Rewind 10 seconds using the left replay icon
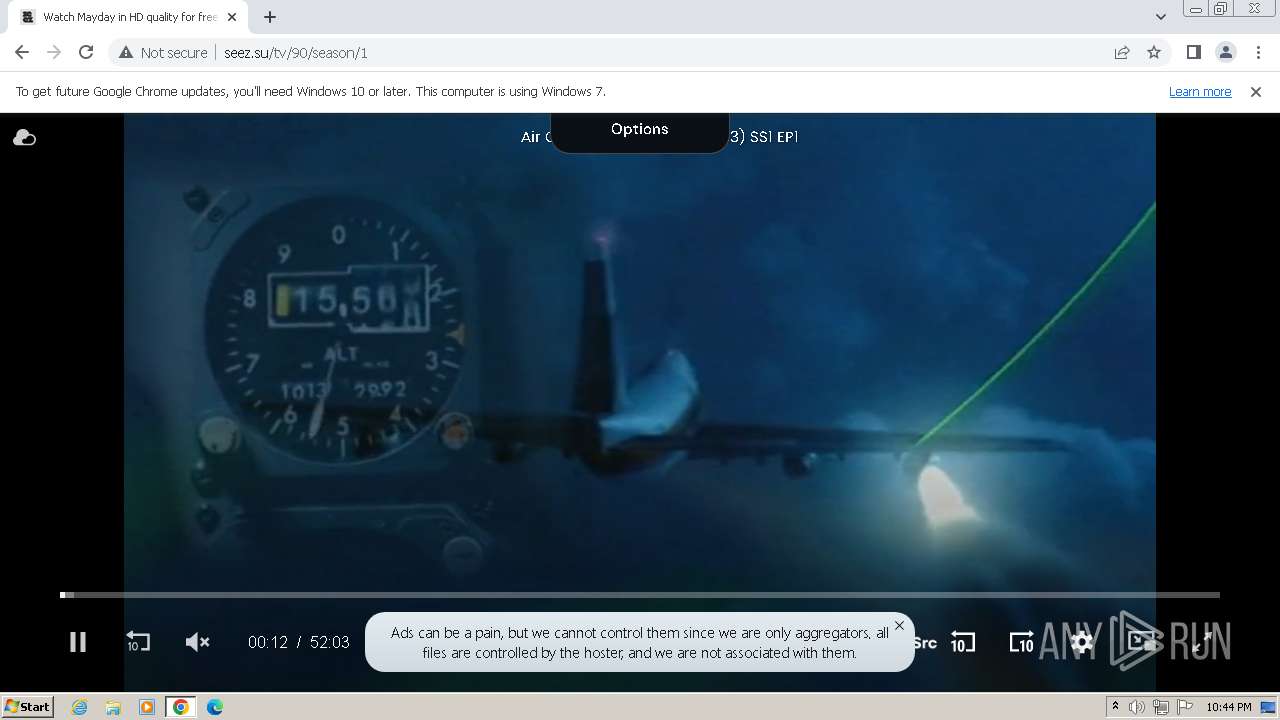The height and width of the screenshot is (720, 1280). coord(137,642)
